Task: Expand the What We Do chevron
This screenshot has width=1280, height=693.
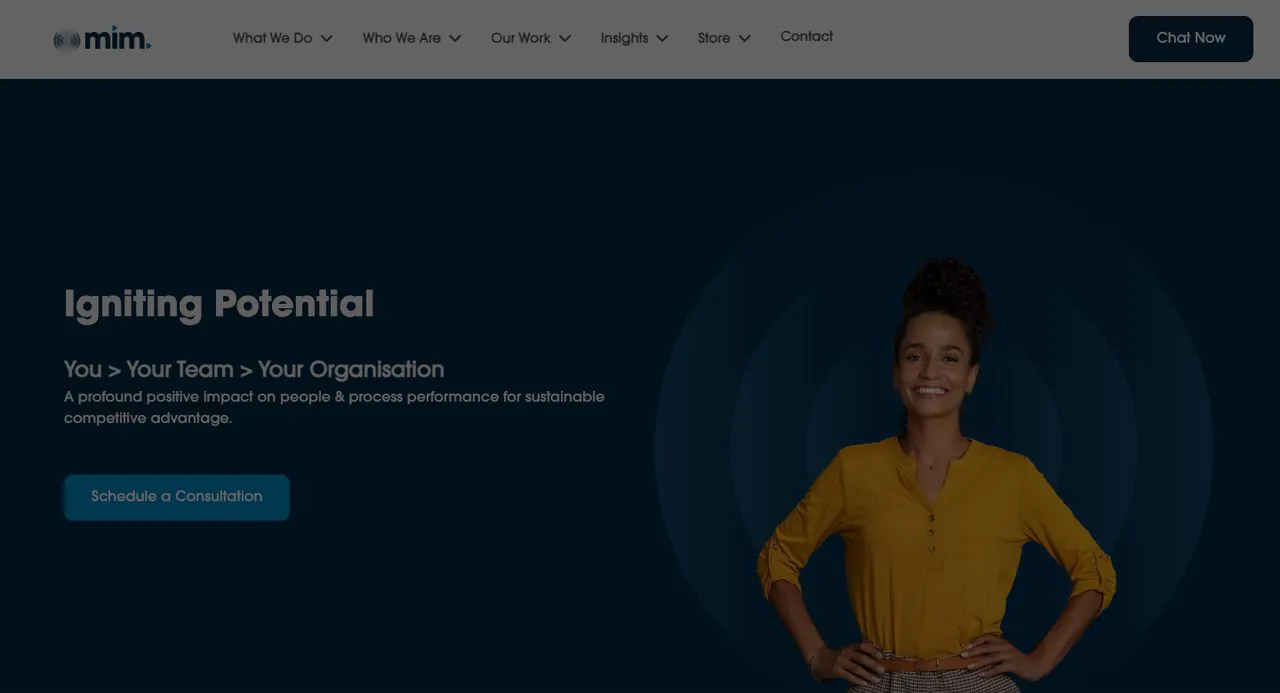Action: 326,39
